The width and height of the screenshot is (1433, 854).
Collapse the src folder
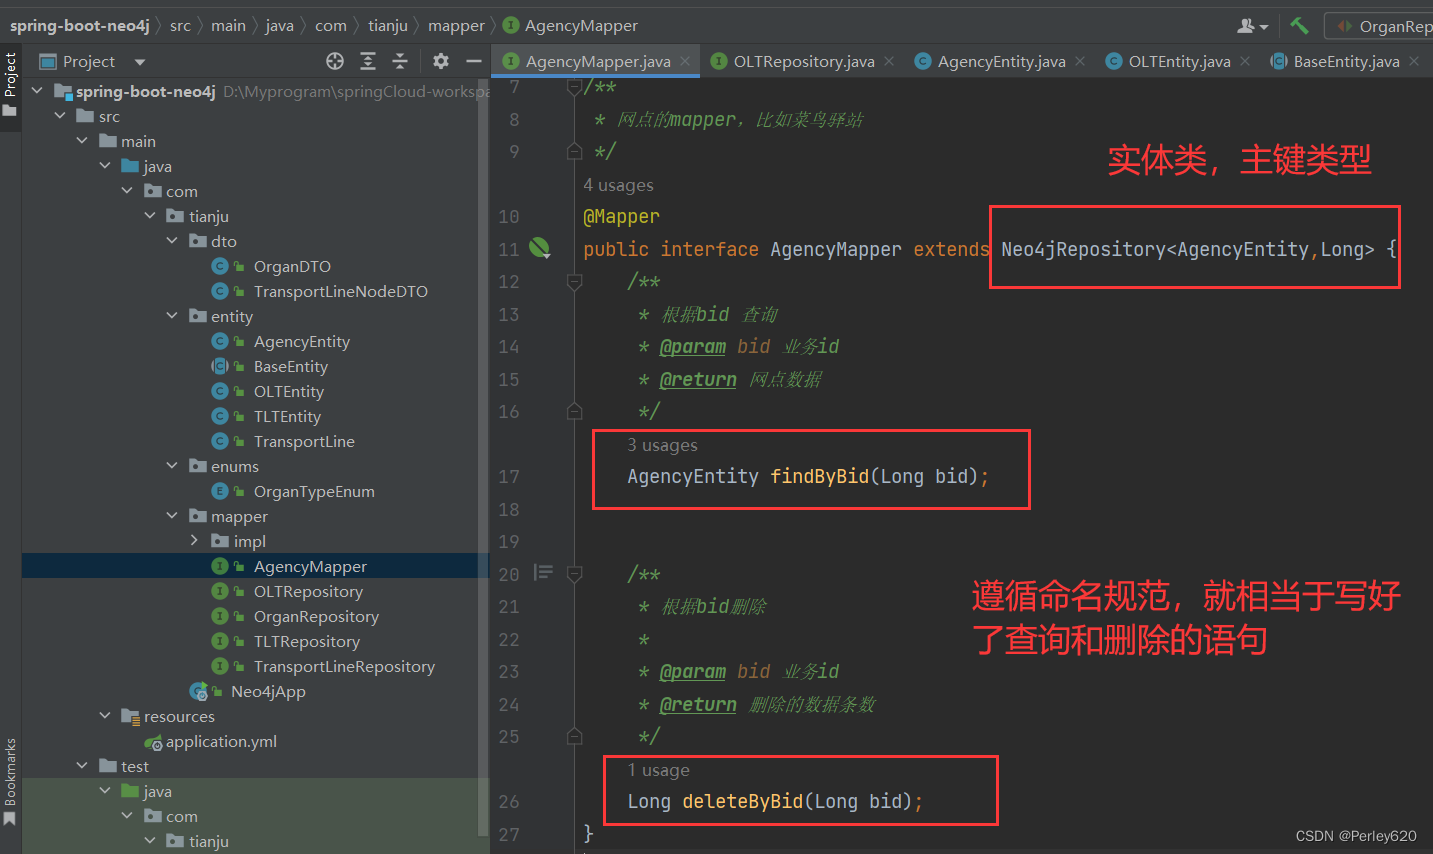coord(60,116)
